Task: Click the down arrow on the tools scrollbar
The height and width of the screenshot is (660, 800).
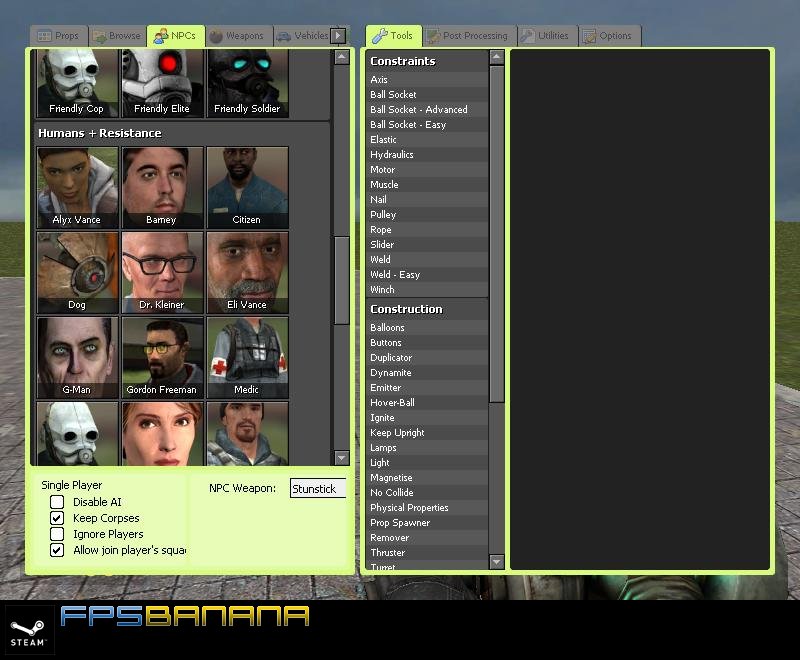Action: click(497, 563)
